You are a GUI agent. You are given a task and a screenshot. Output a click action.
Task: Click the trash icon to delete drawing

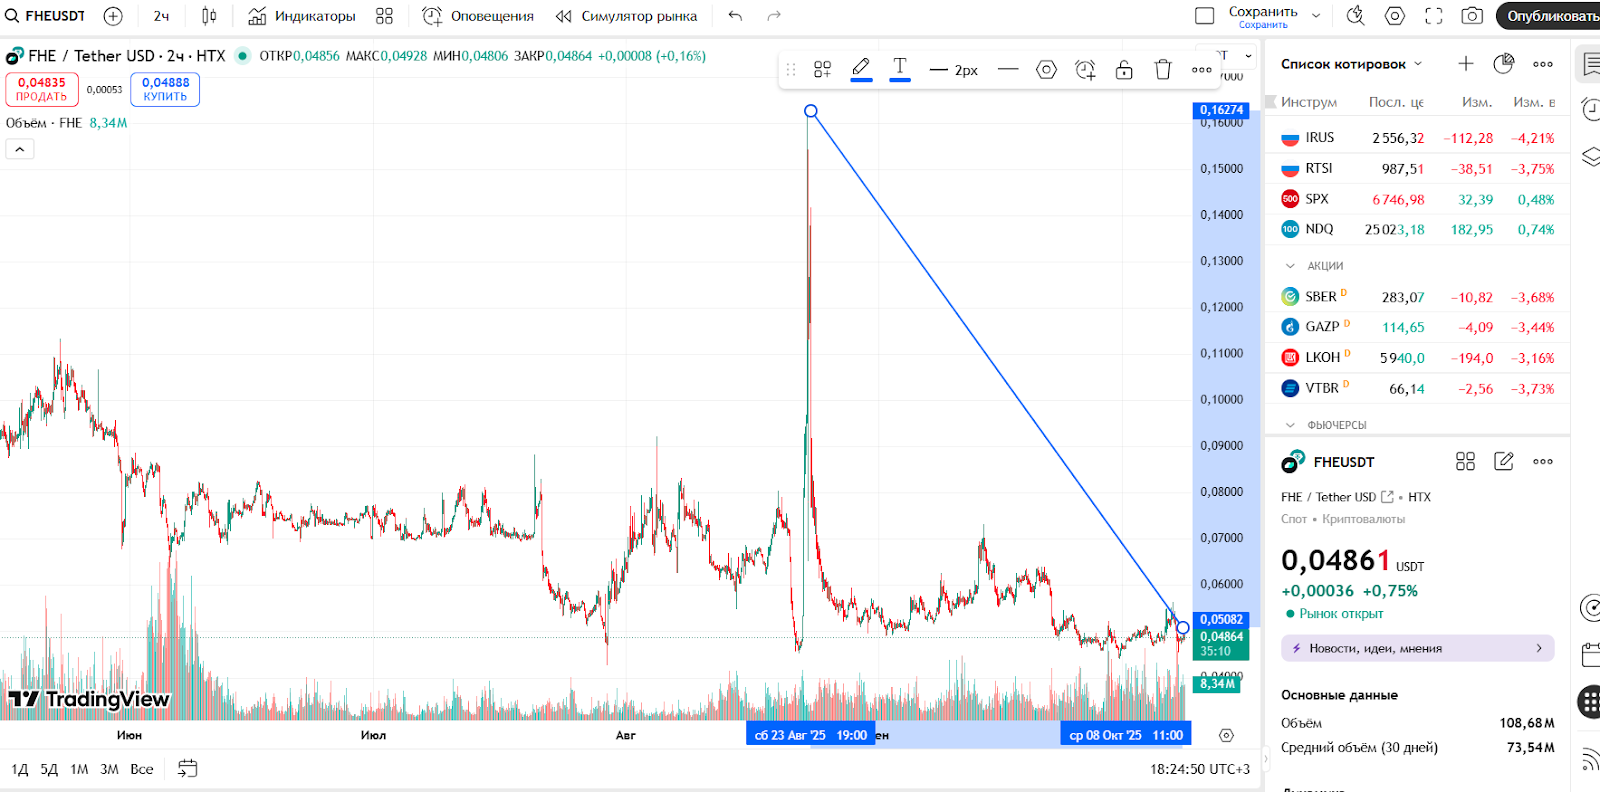1162,70
